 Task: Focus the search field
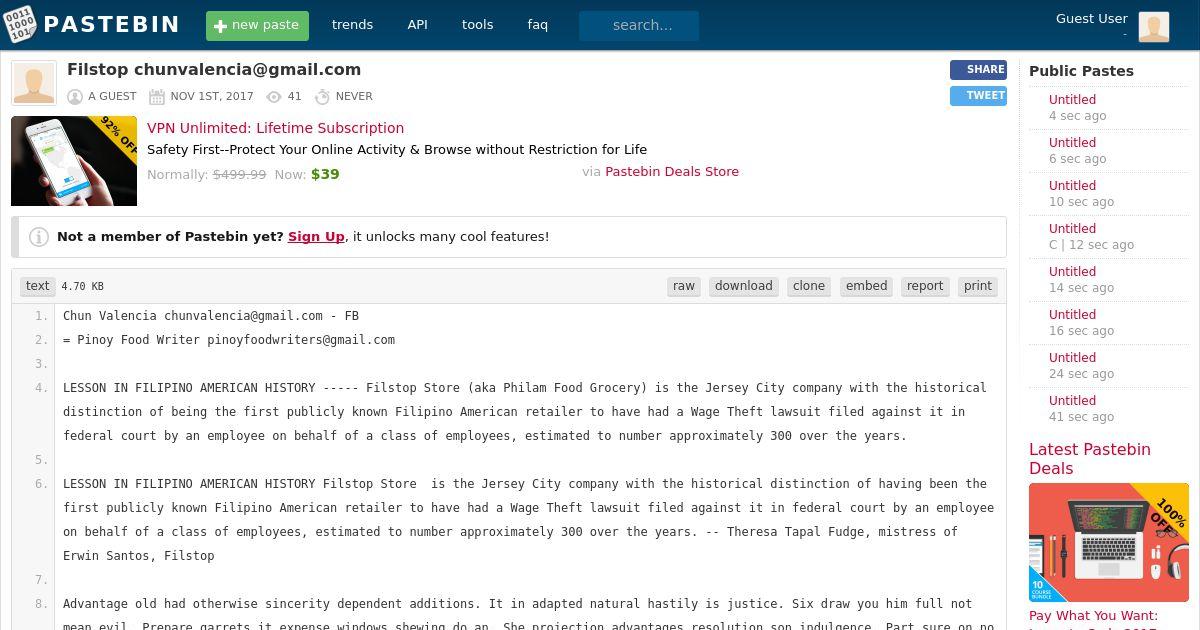tap(639, 25)
